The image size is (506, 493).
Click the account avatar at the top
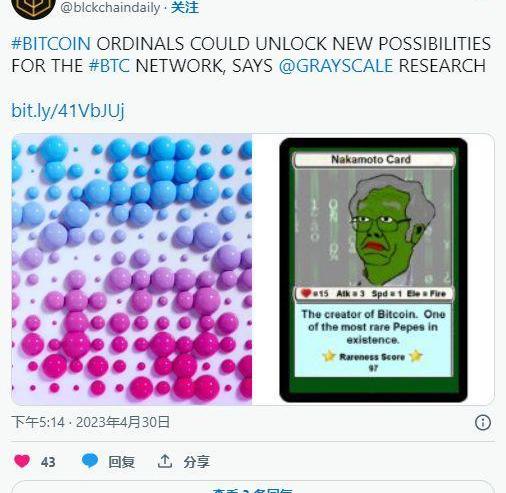coord(33,8)
